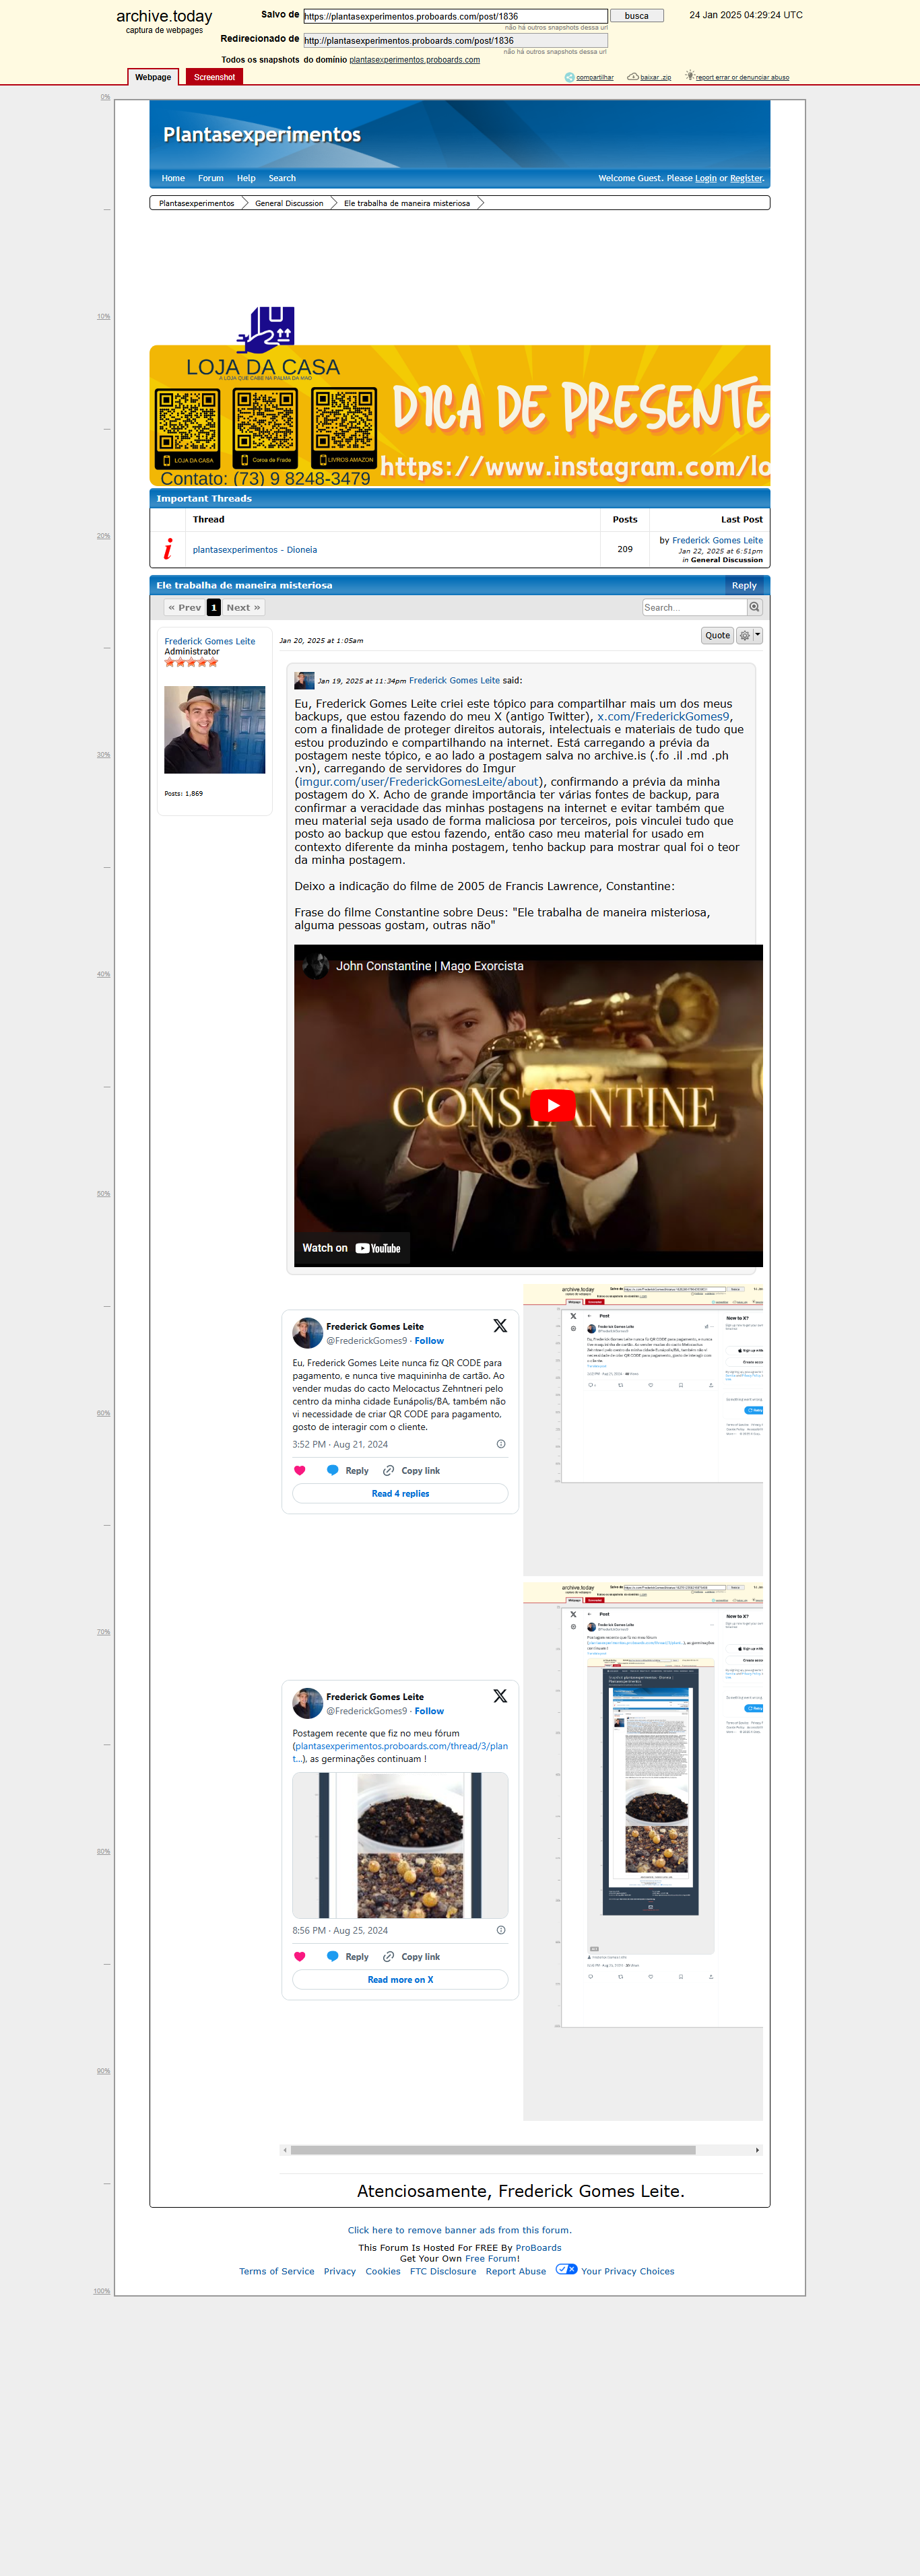Click YouTube channel avatar in video title

[316, 966]
